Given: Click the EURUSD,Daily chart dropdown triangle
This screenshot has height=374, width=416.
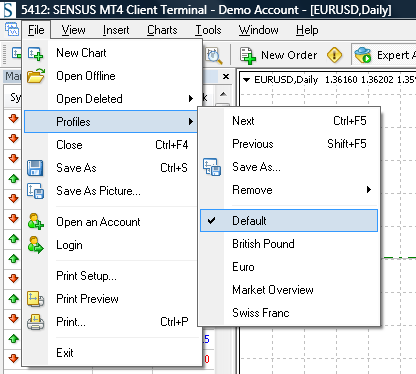Looking at the screenshot, I should pos(246,80).
